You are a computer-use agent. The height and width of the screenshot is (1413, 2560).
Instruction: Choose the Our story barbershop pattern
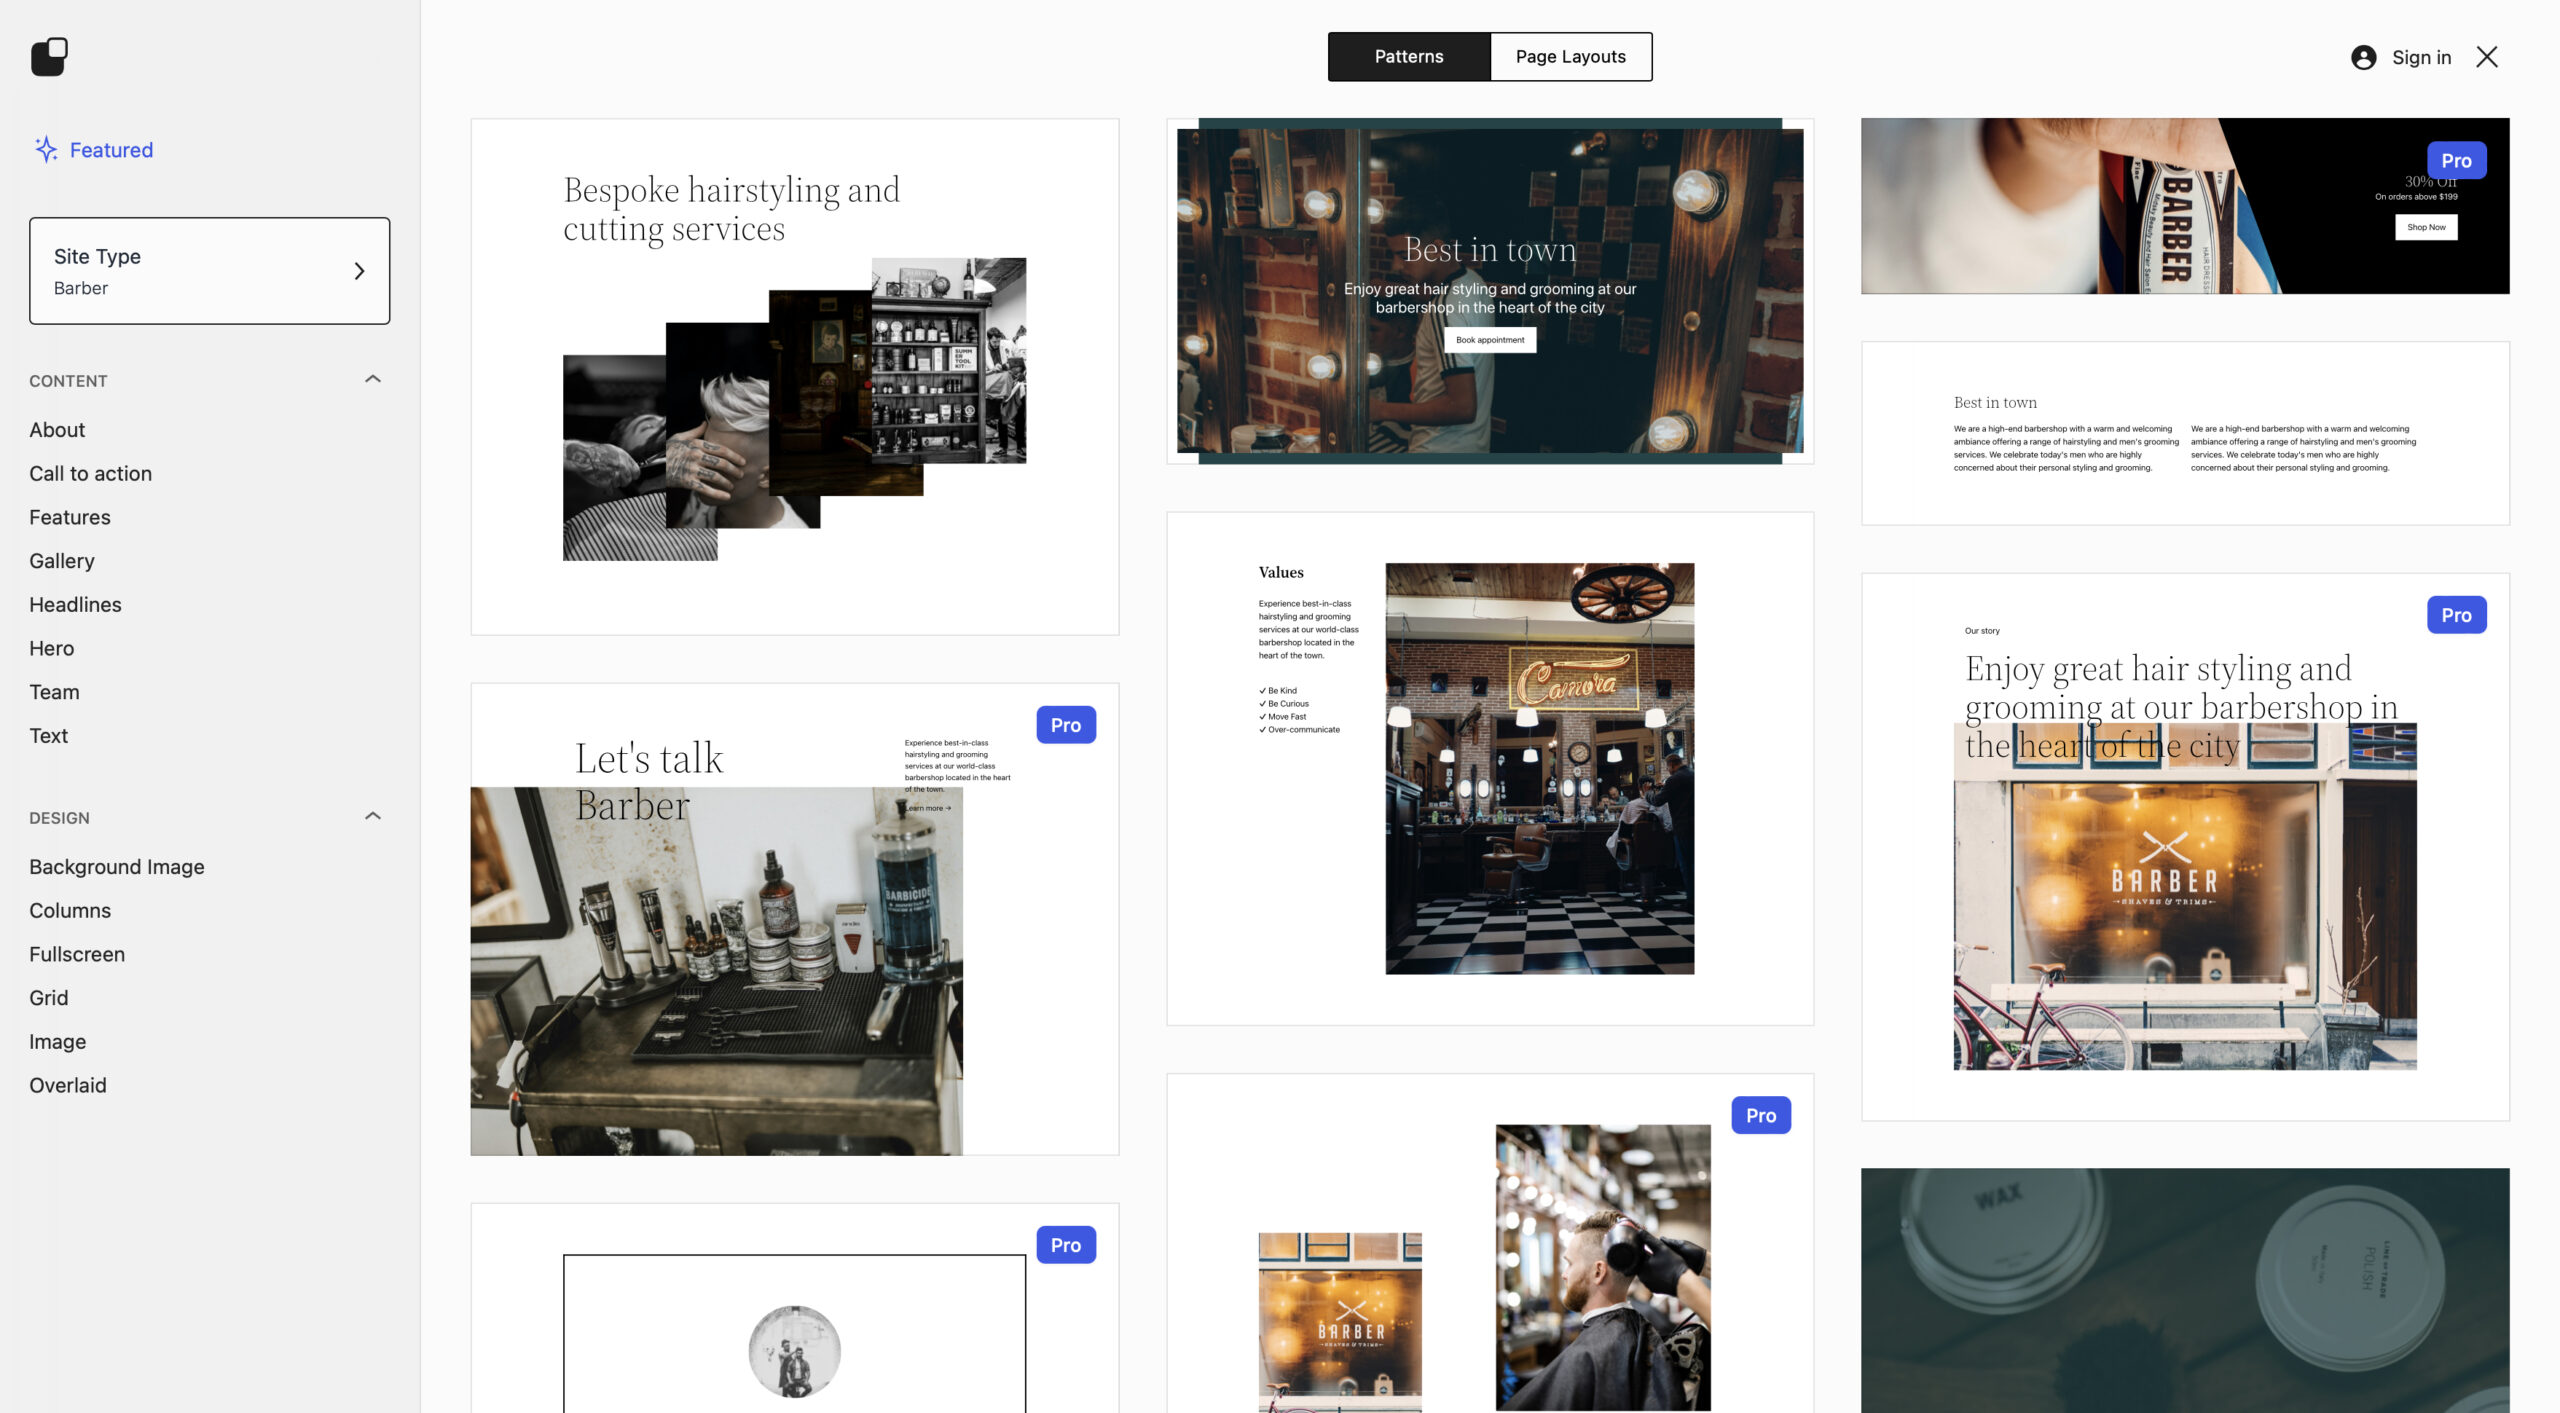click(x=2185, y=846)
